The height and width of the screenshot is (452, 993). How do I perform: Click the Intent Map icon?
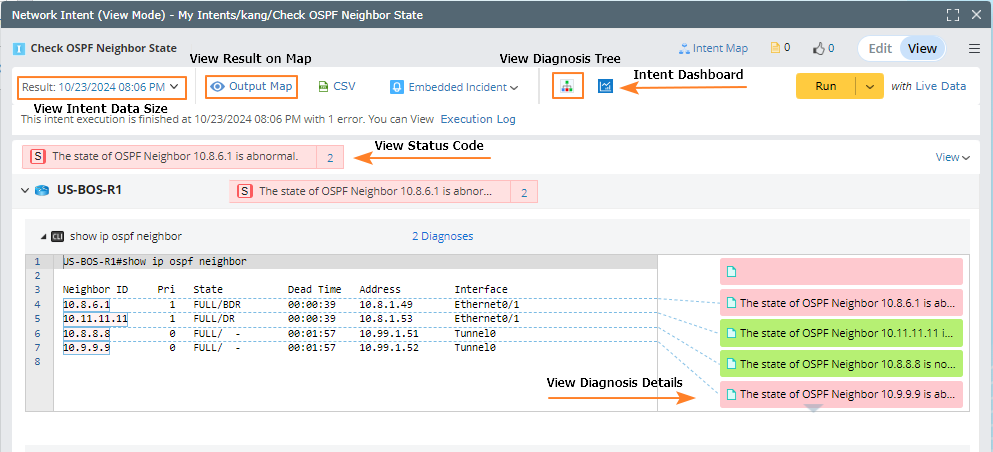click(x=685, y=48)
